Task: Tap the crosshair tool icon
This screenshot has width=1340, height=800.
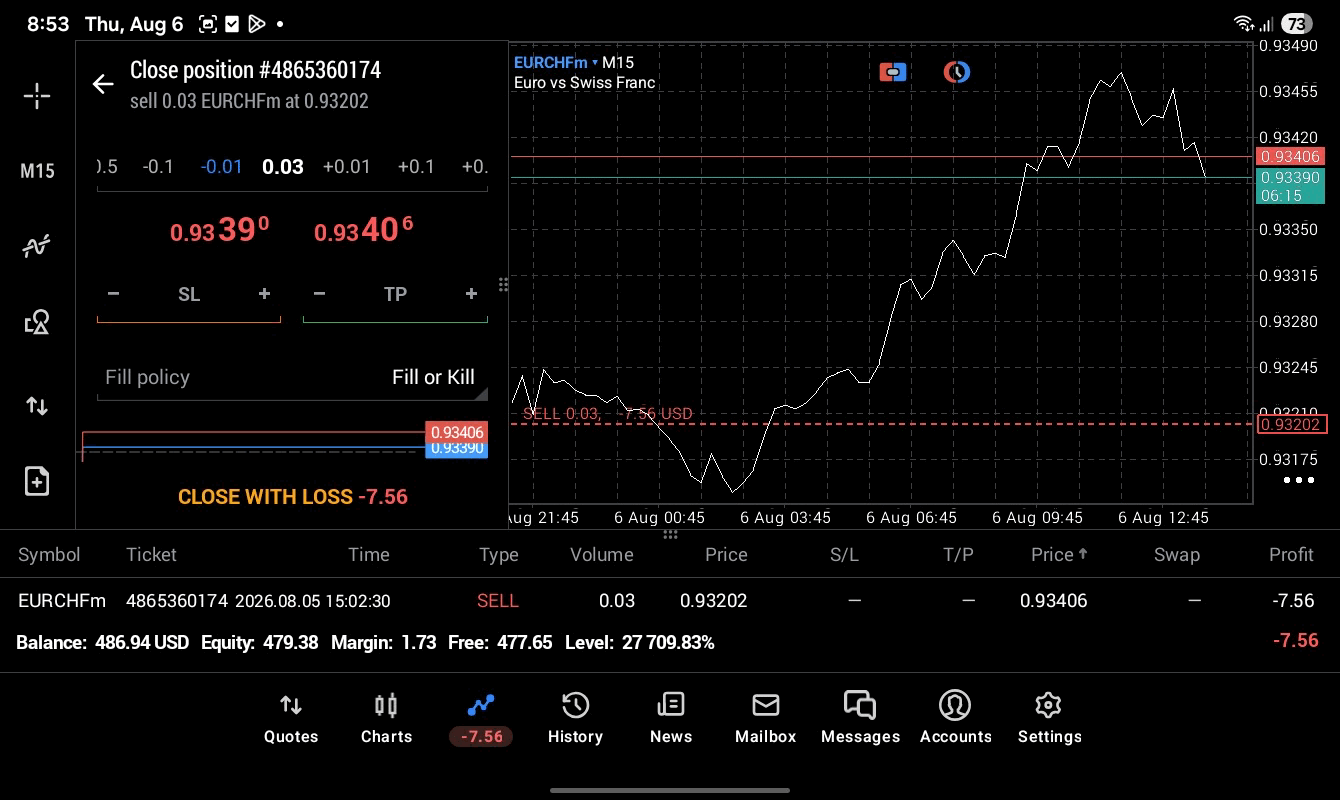Action: (37, 96)
